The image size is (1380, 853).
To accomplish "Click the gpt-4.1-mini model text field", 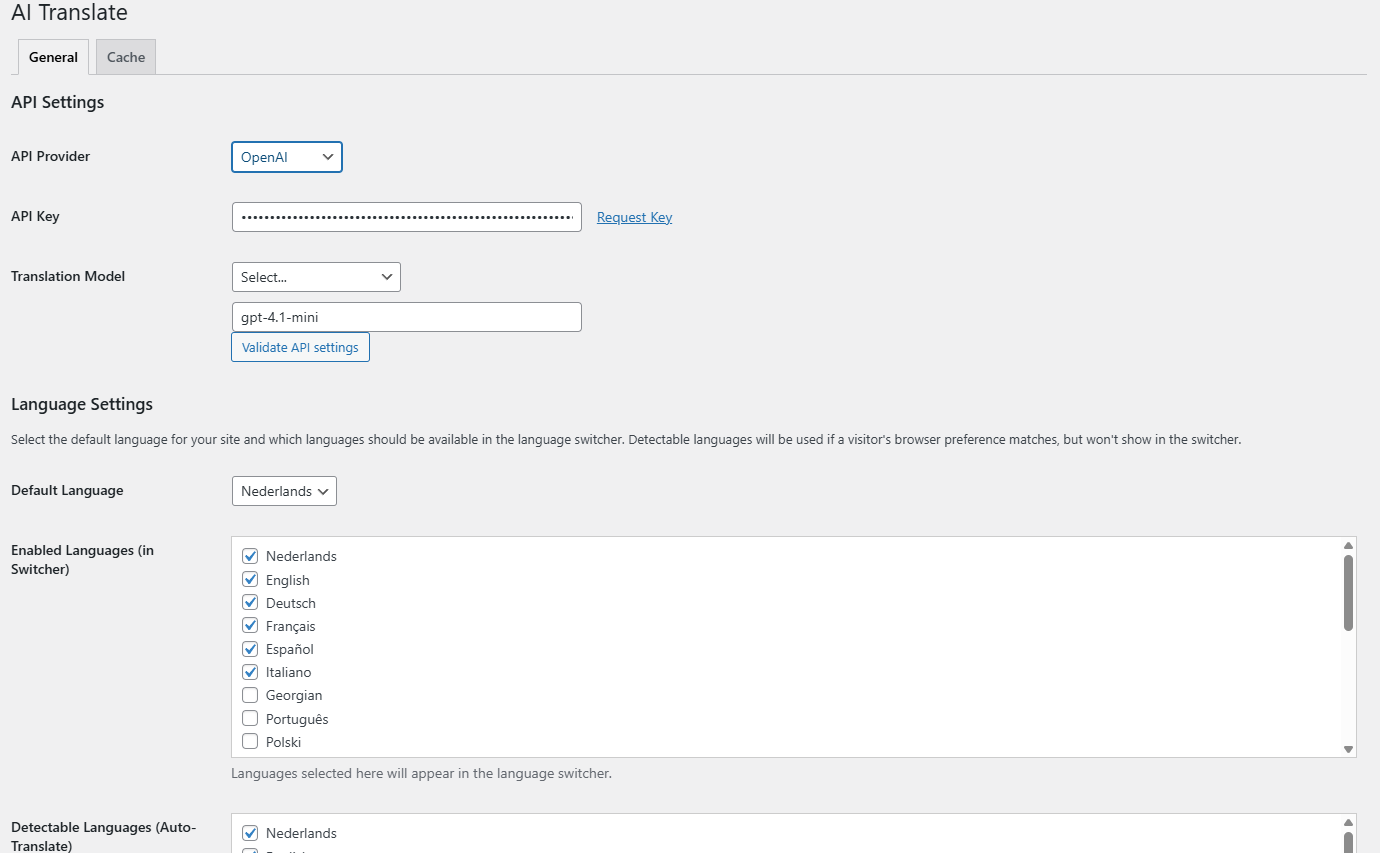I will [x=406, y=317].
